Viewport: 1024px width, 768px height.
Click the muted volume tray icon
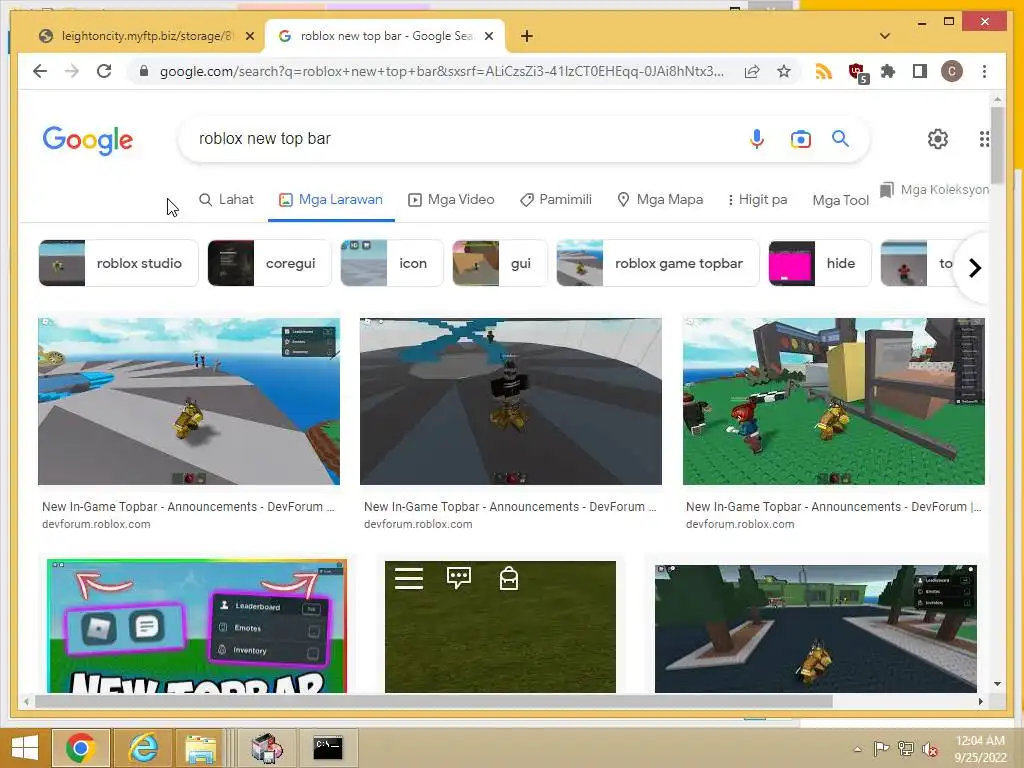coord(929,749)
